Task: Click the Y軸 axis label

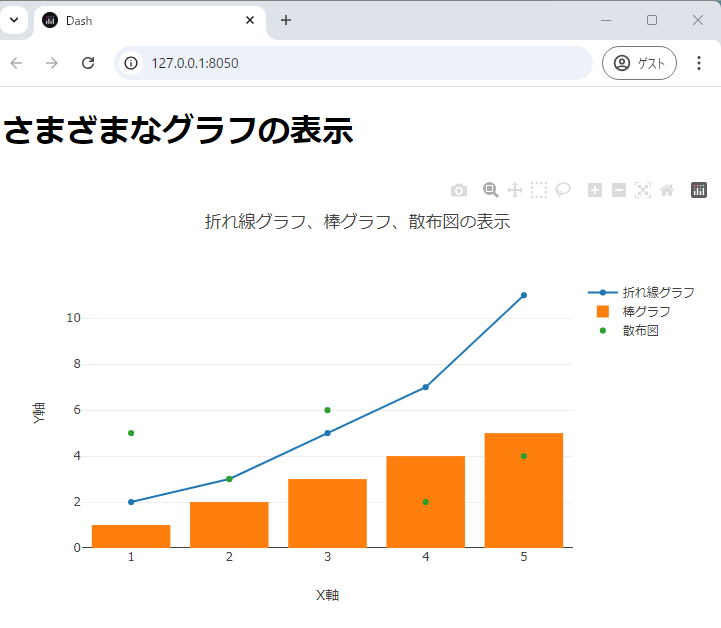Action: tap(39, 413)
